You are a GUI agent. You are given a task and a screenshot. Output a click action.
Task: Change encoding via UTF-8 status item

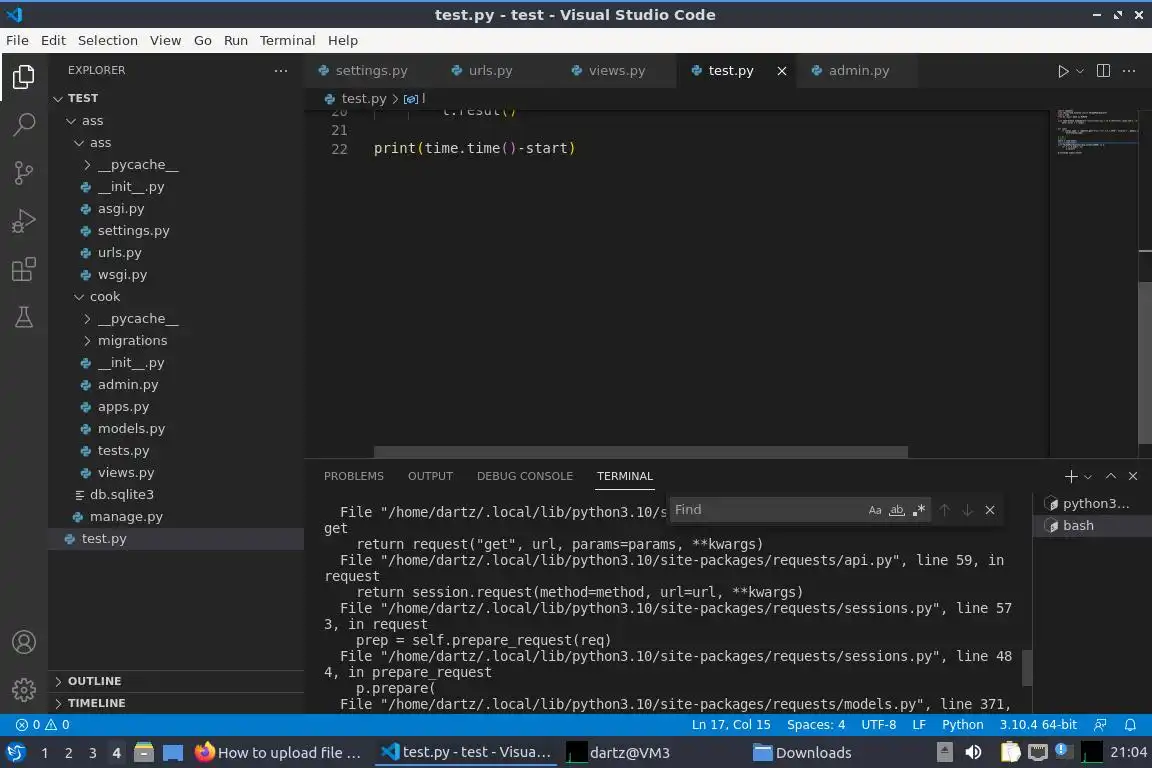pos(879,725)
